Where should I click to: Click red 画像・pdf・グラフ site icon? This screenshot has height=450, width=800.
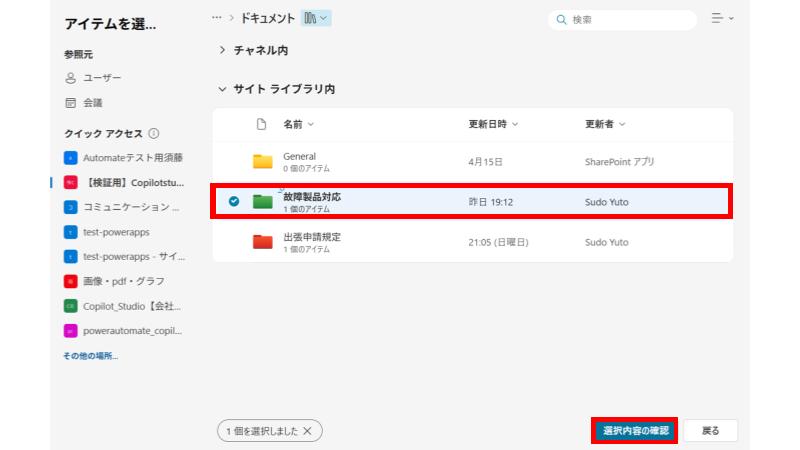click(70, 281)
